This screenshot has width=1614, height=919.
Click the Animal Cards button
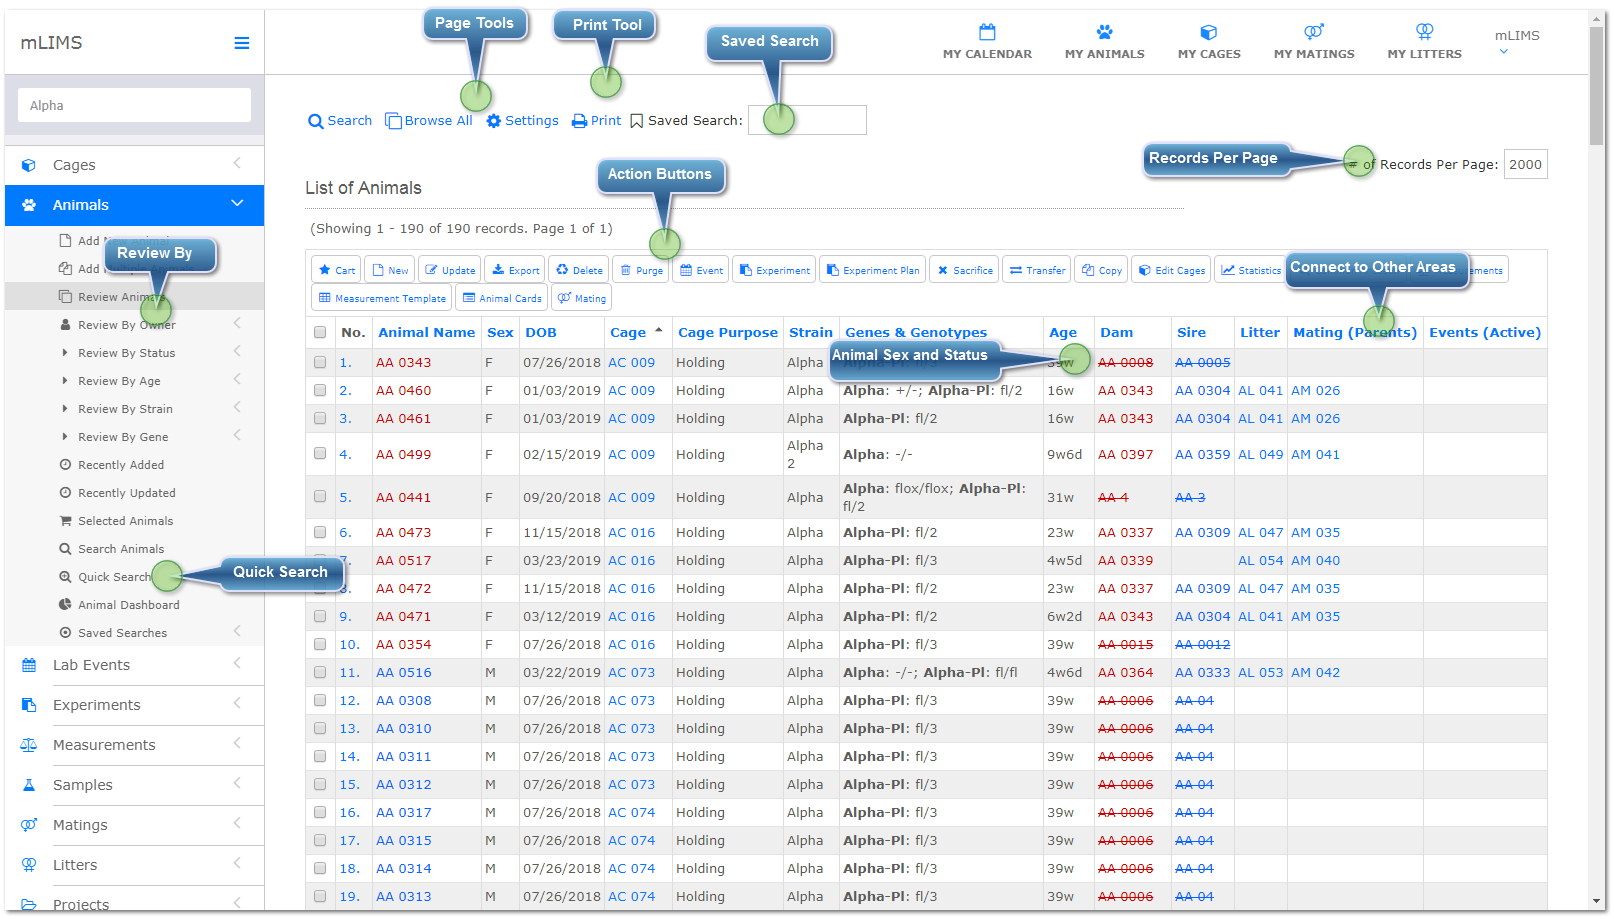(501, 298)
